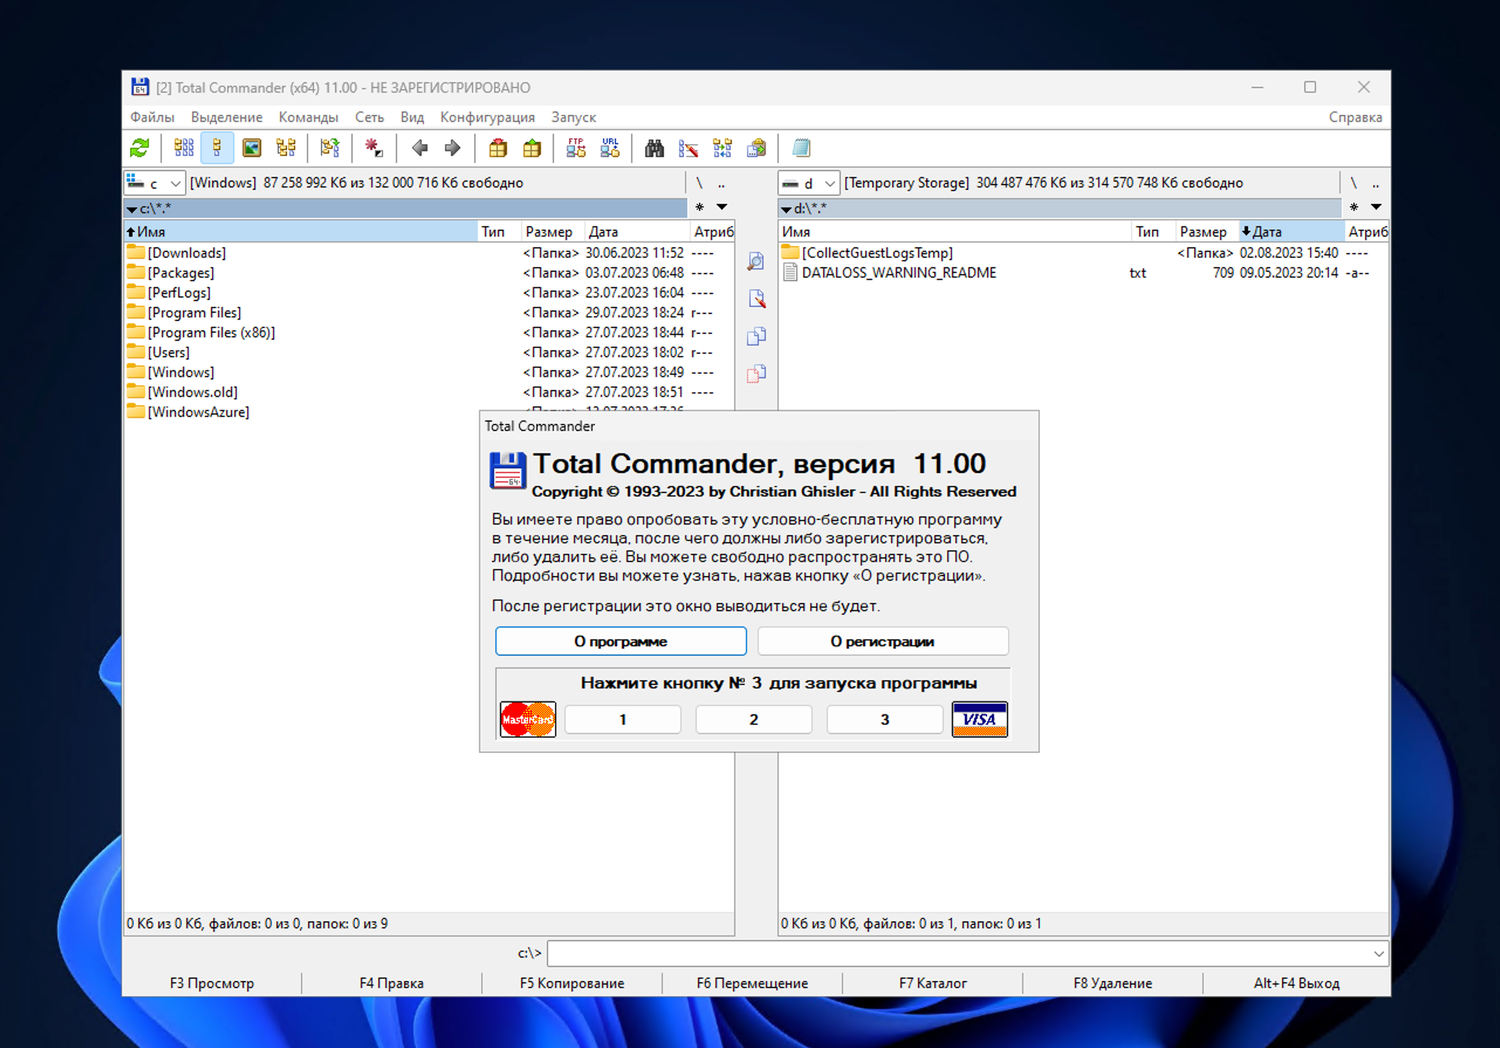Click the VISA logo in the dialog
The width and height of the screenshot is (1500, 1048).
(x=980, y=719)
